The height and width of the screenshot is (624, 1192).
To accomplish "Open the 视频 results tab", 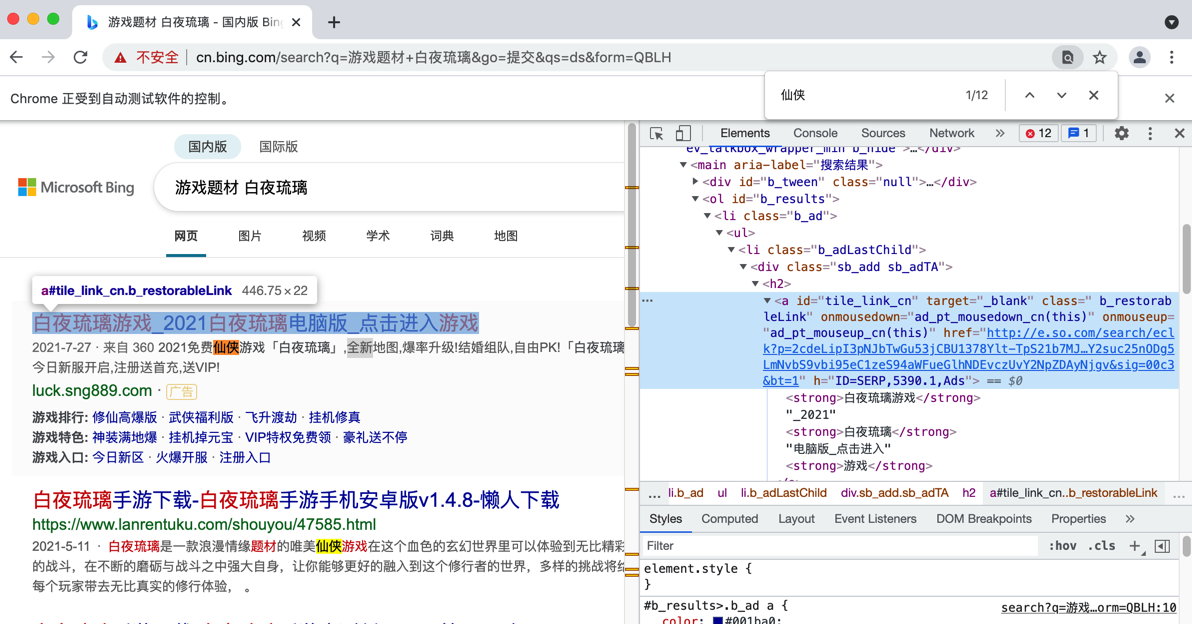I will (313, 236).
